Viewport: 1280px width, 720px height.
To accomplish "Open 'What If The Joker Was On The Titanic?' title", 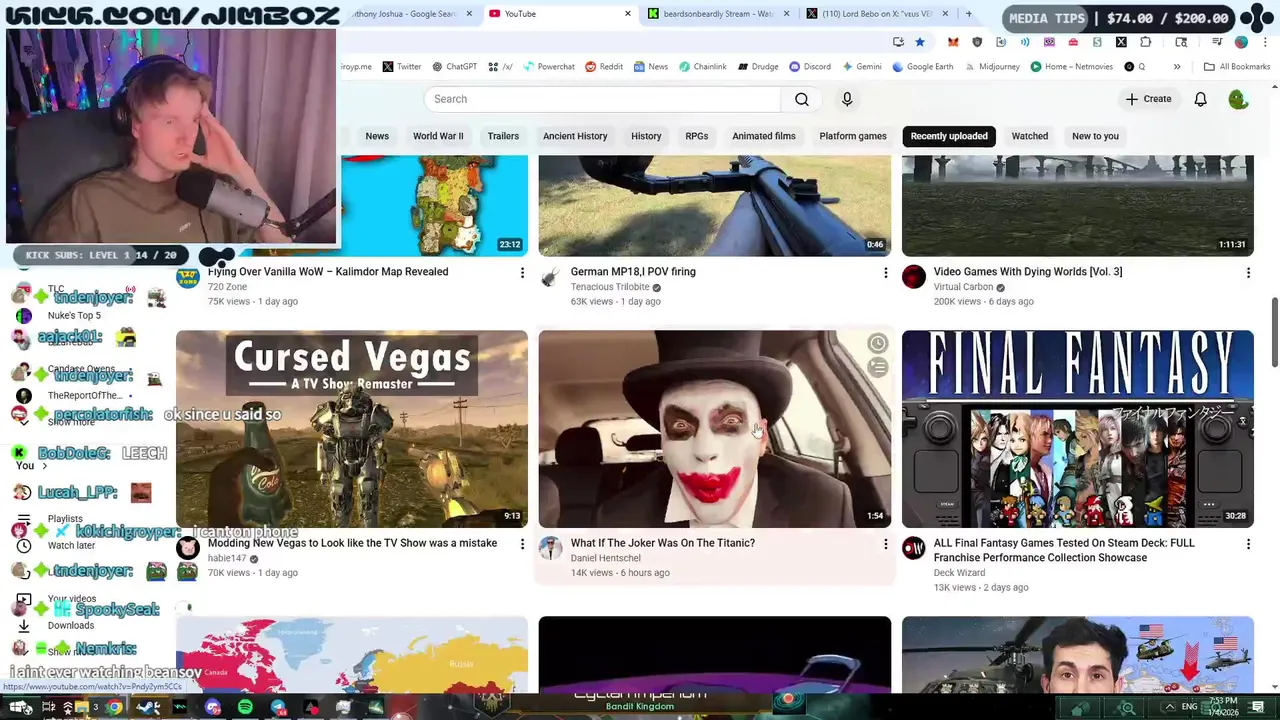I will [663, 543].
